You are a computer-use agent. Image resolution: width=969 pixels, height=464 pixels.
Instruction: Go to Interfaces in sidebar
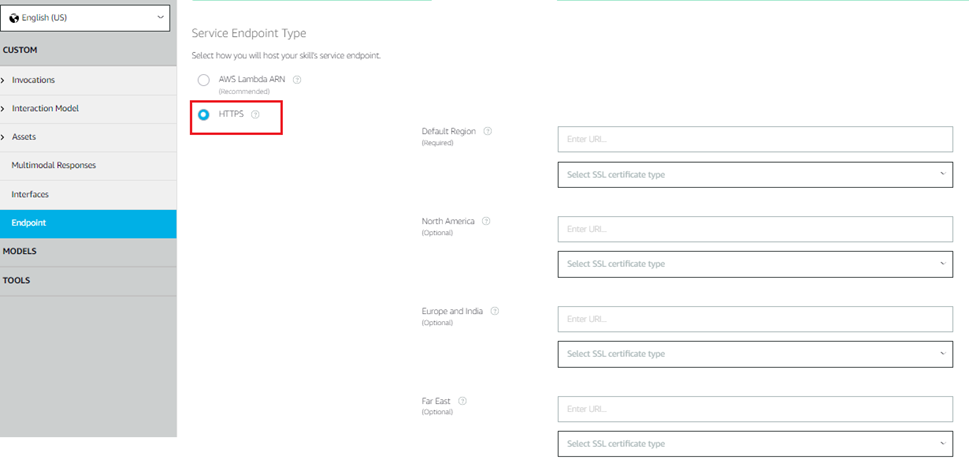(30, 194)
